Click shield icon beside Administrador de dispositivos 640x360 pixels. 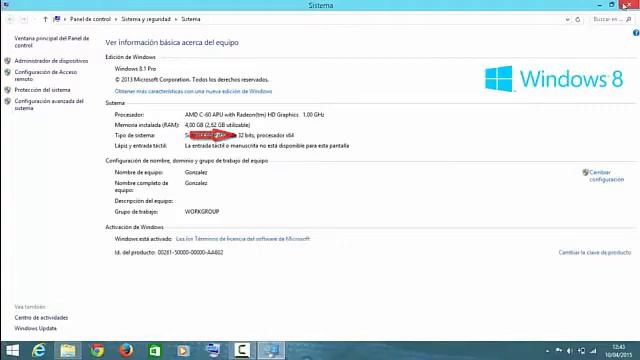tap(7, 61)
